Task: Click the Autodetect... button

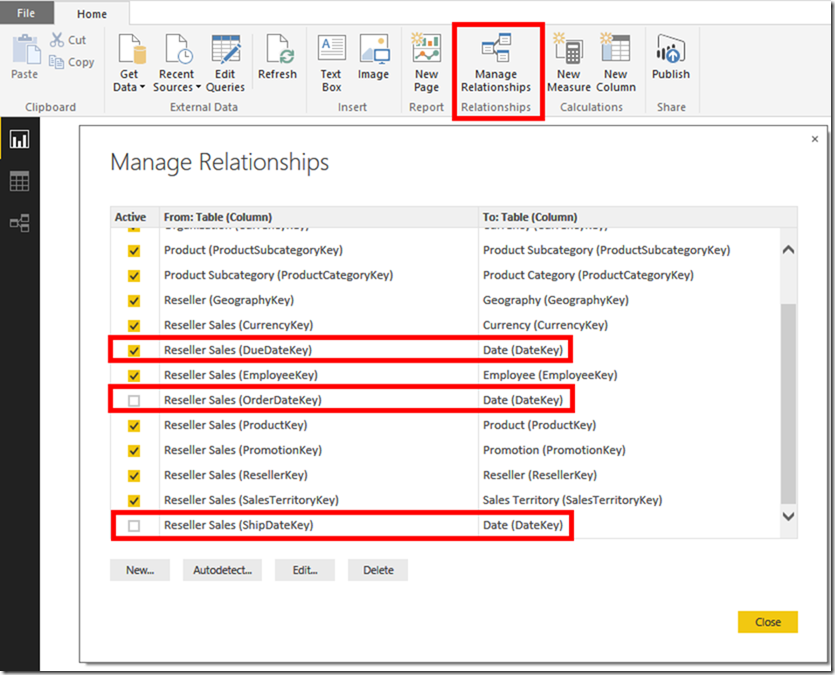Action: (223, 570)
